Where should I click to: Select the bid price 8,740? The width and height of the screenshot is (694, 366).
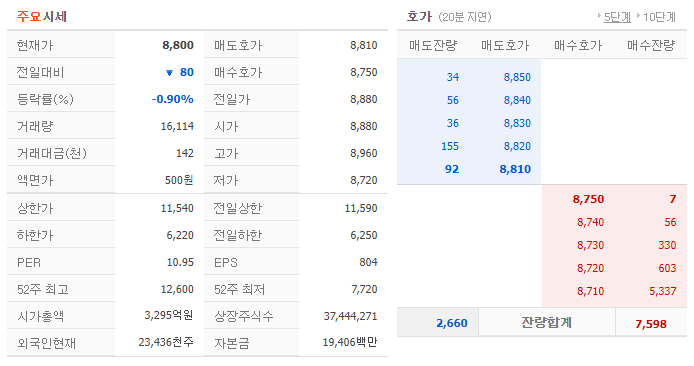click(x=590, y=222)
